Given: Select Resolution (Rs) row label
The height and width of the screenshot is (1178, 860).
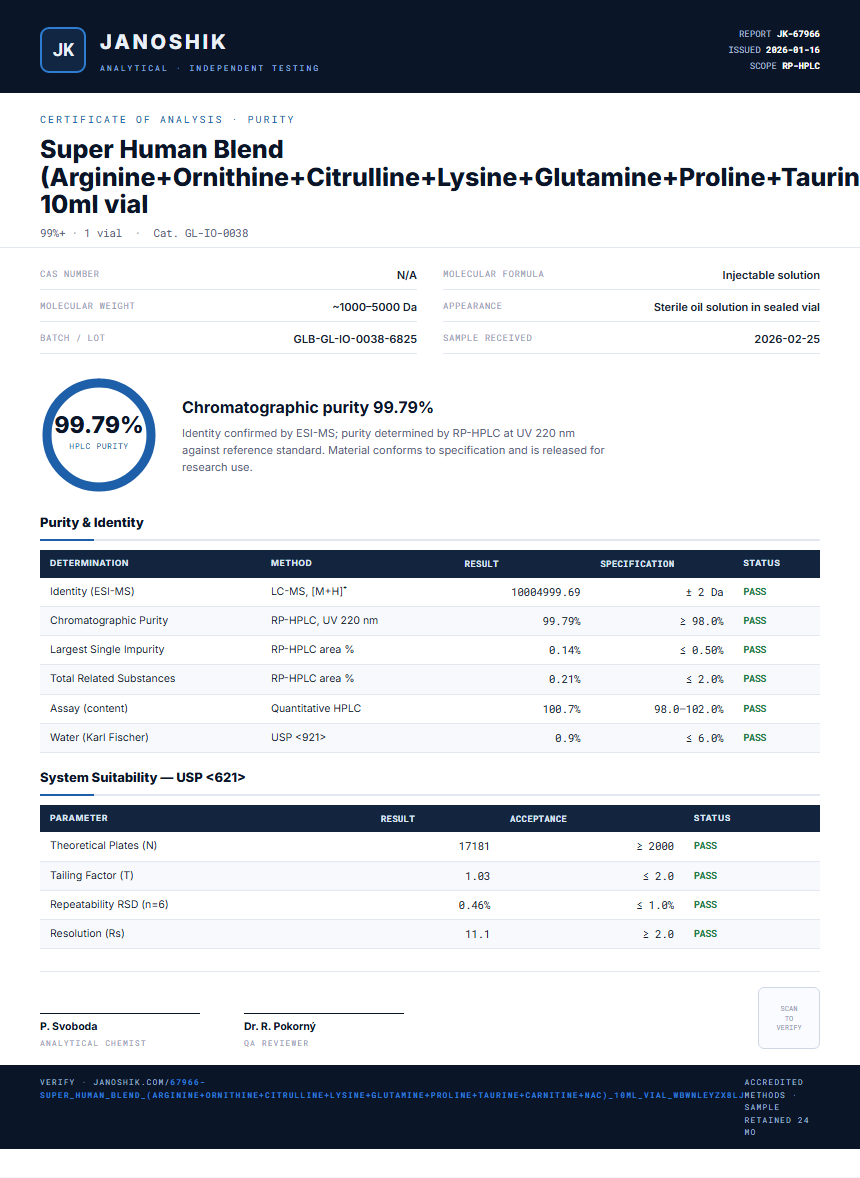Looking at the screenshot, I should (87, 934).
